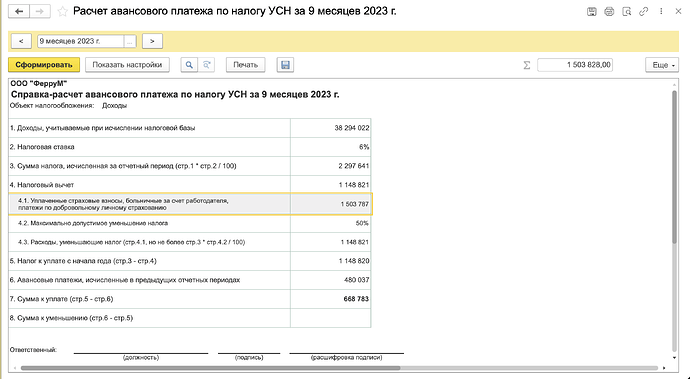
Task: Select row '1. Доходы, учитываемые при исчислении'
Action: point(190,128)
